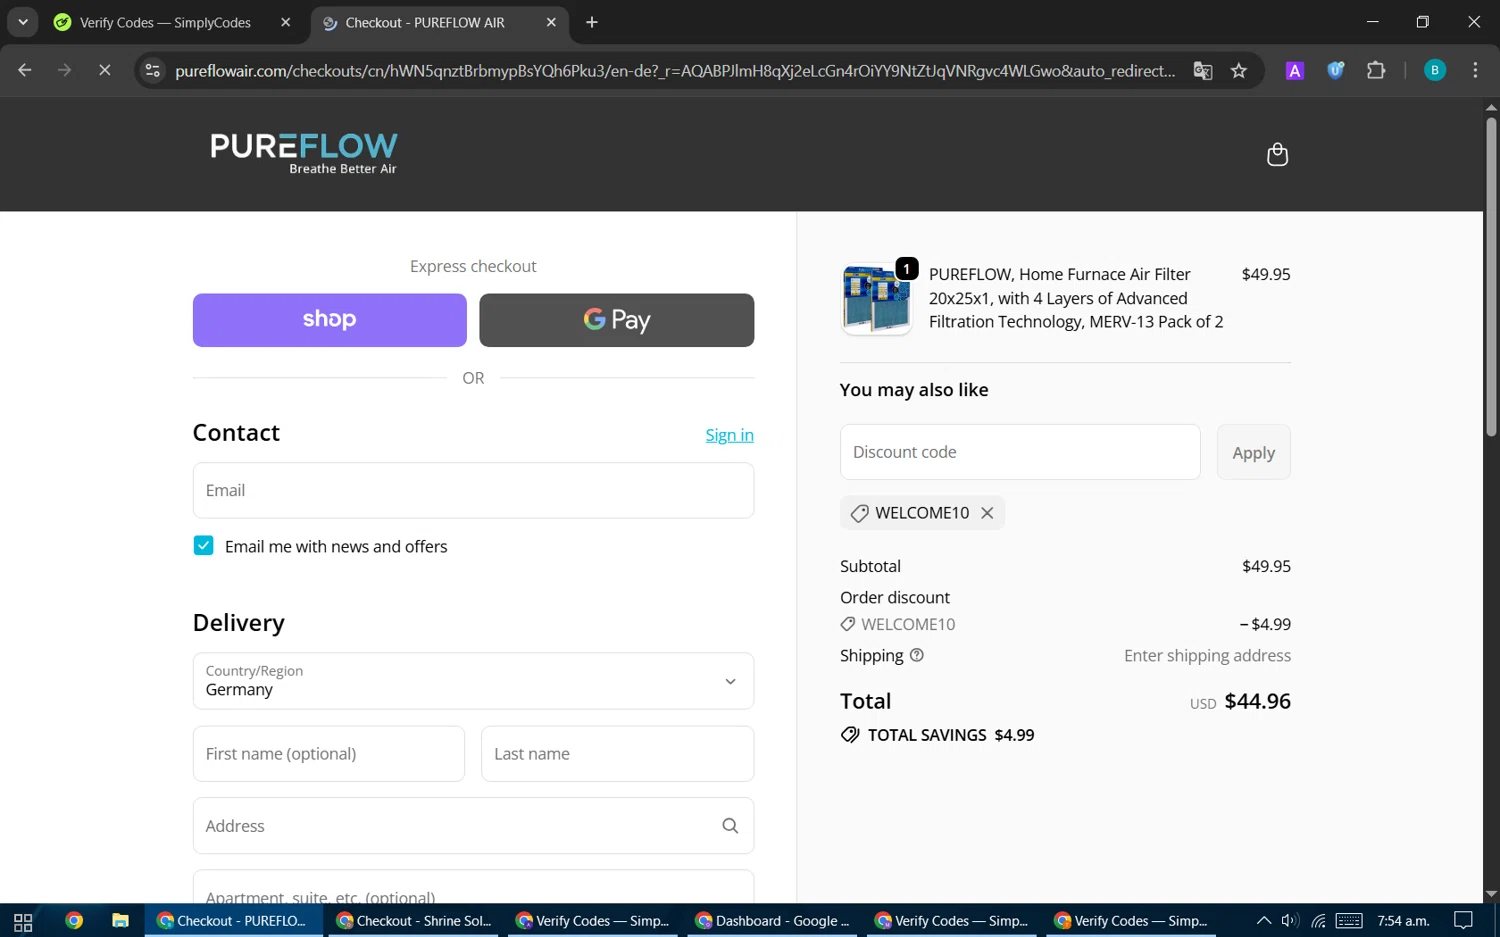Open the tab search dropdown arrow

(22, 22)
